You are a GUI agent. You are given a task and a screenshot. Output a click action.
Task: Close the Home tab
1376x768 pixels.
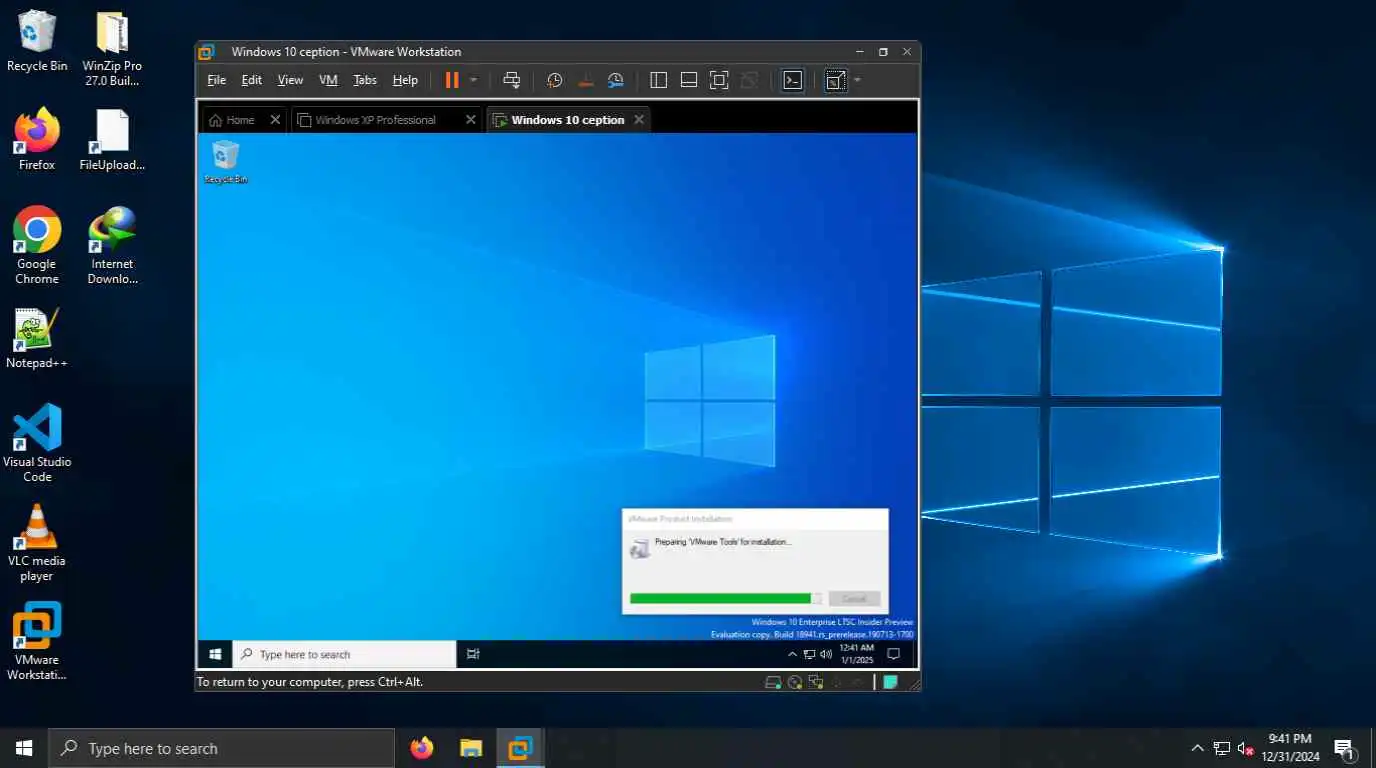[275, 120]
